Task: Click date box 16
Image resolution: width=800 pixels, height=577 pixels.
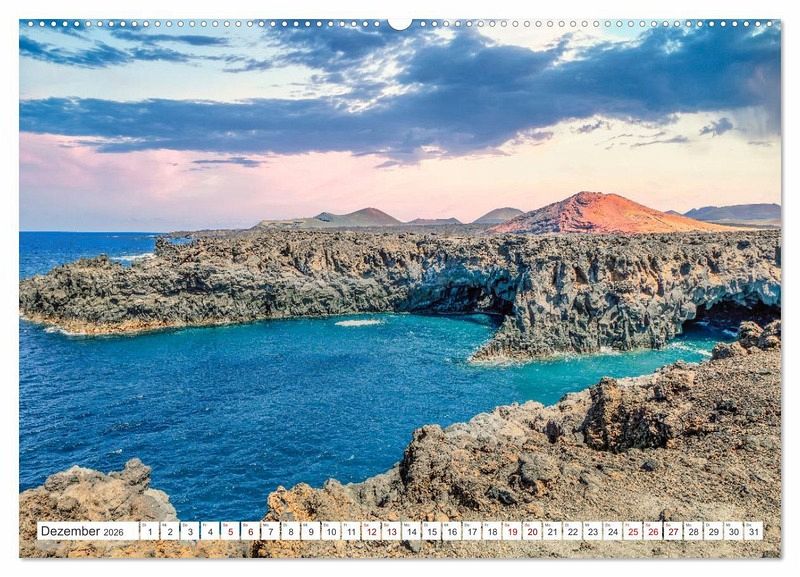Action: (451, 531)
